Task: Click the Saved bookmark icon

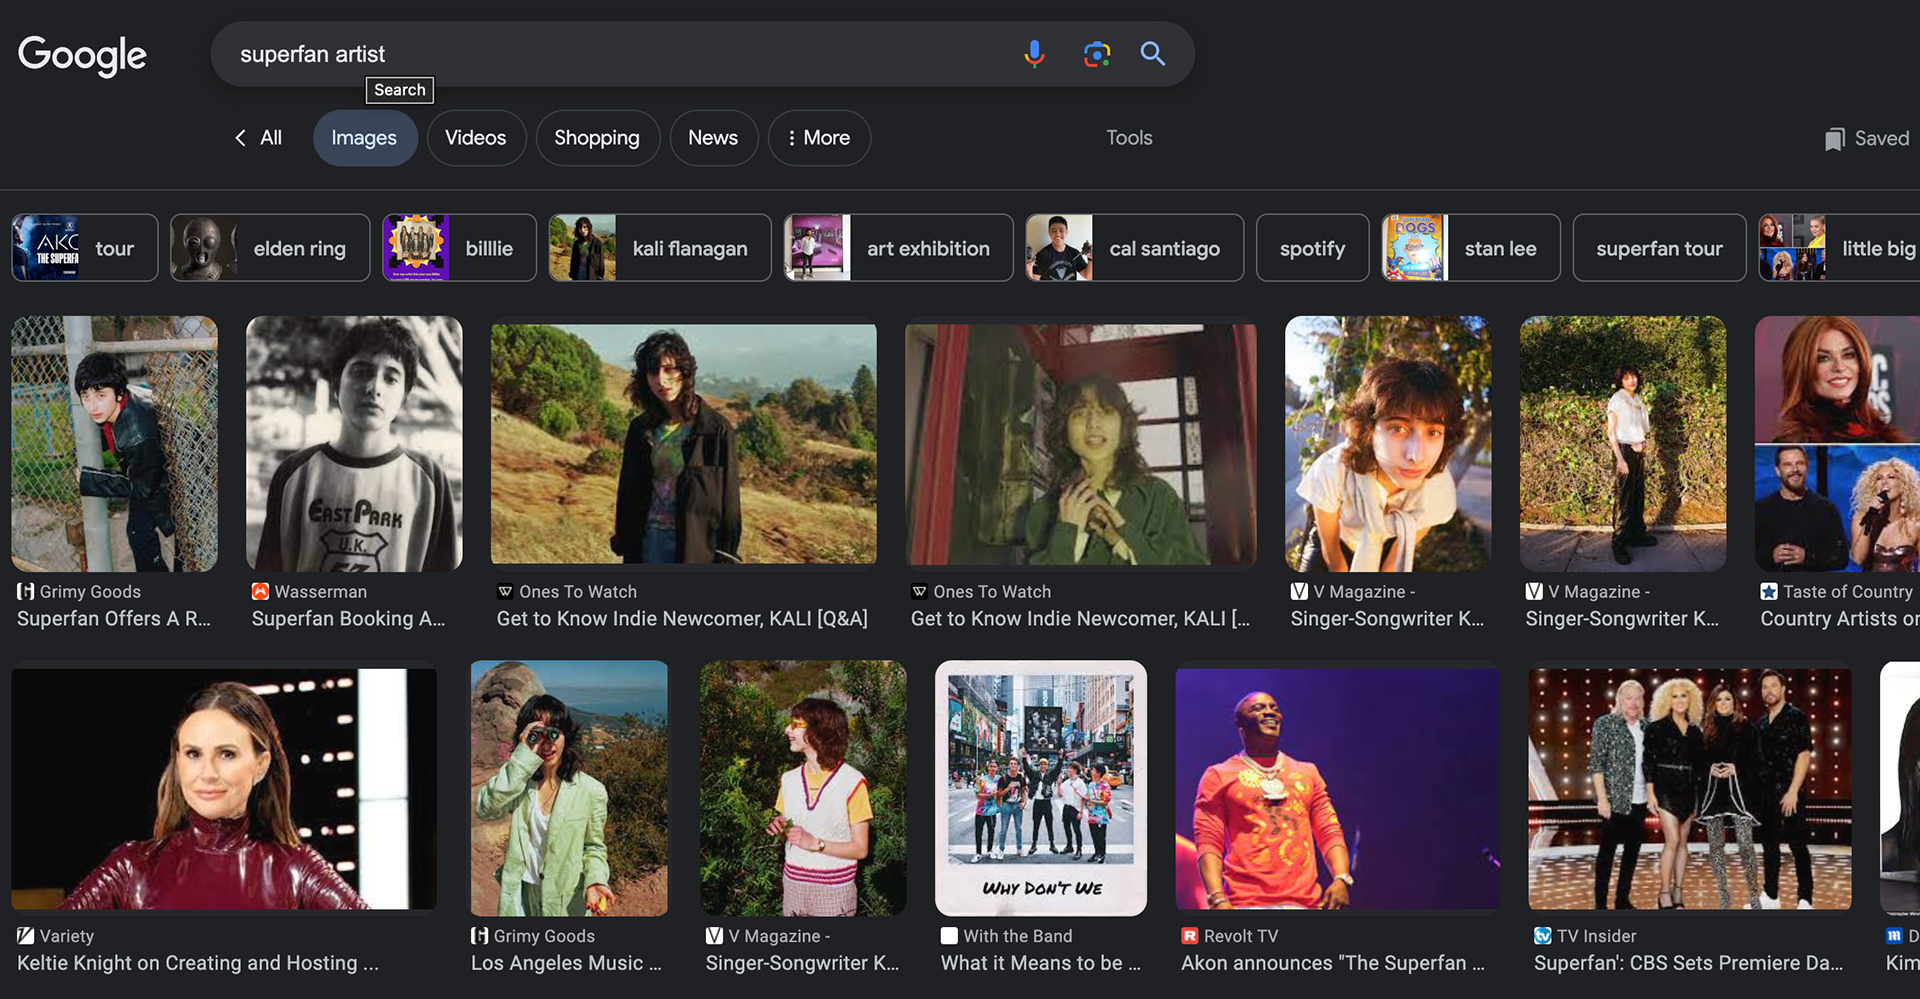Action: (1834, 139)
